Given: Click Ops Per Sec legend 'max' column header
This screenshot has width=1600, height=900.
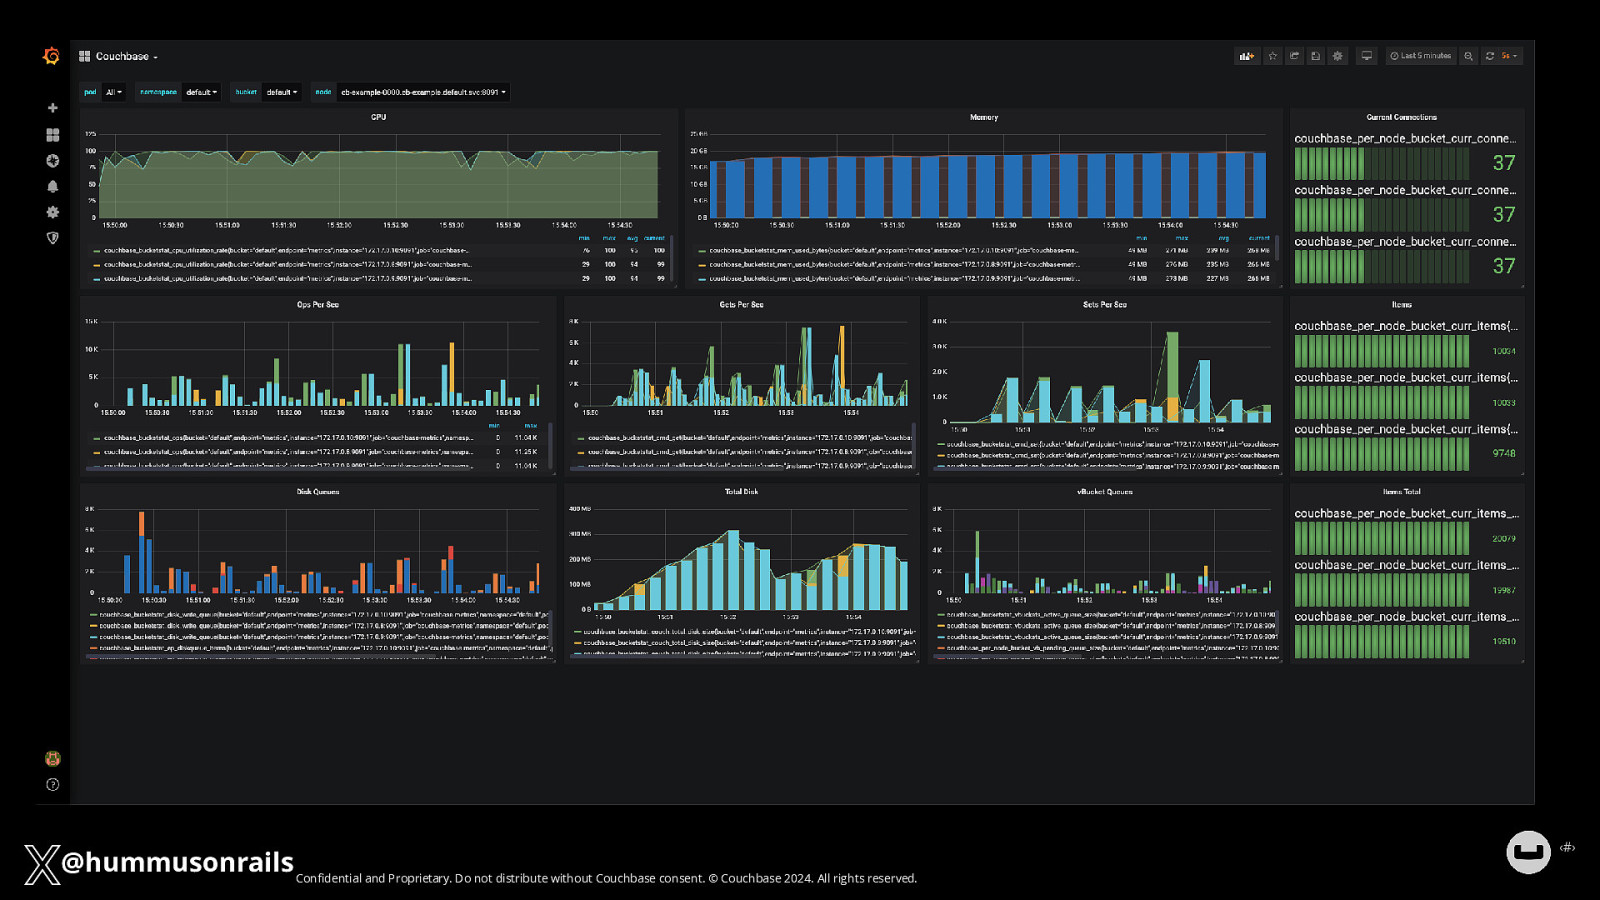Looking at the screenshot, I should pos(531,426).
